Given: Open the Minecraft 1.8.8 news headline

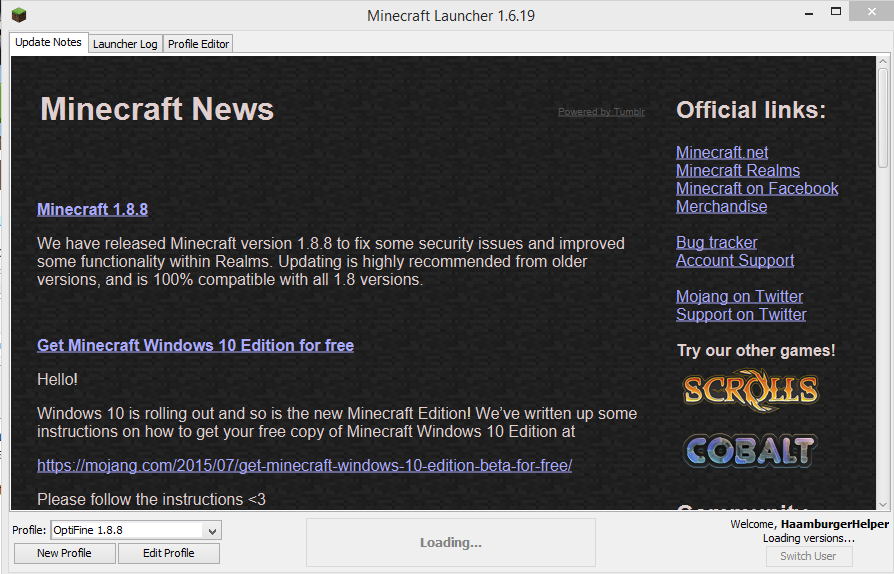Looking at the screenshot, I should click(92, 210).
